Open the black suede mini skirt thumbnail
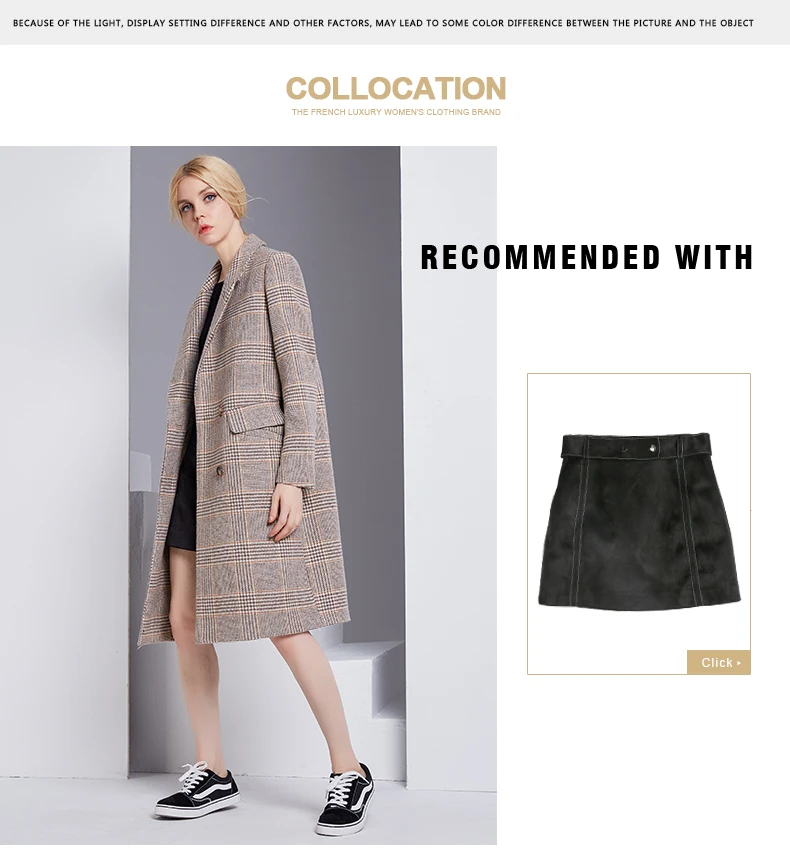790x860 pixels. [639, 521]
